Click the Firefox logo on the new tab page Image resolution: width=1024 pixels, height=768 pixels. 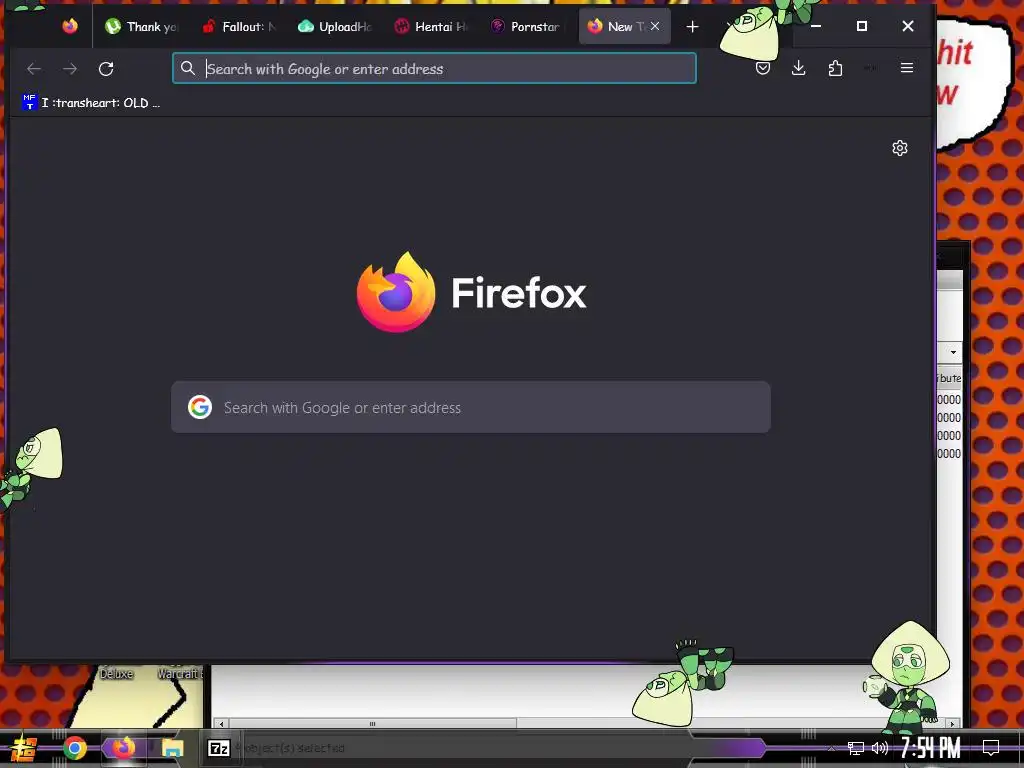coord(396,292)
